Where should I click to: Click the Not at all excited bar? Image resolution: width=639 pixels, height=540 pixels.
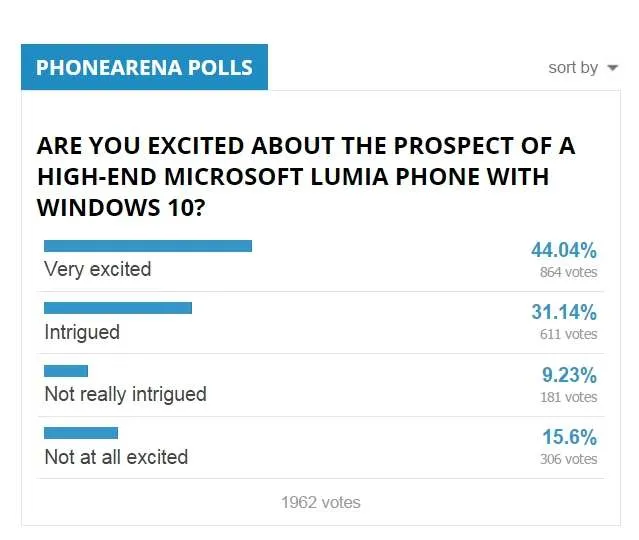tap(81, 433)
